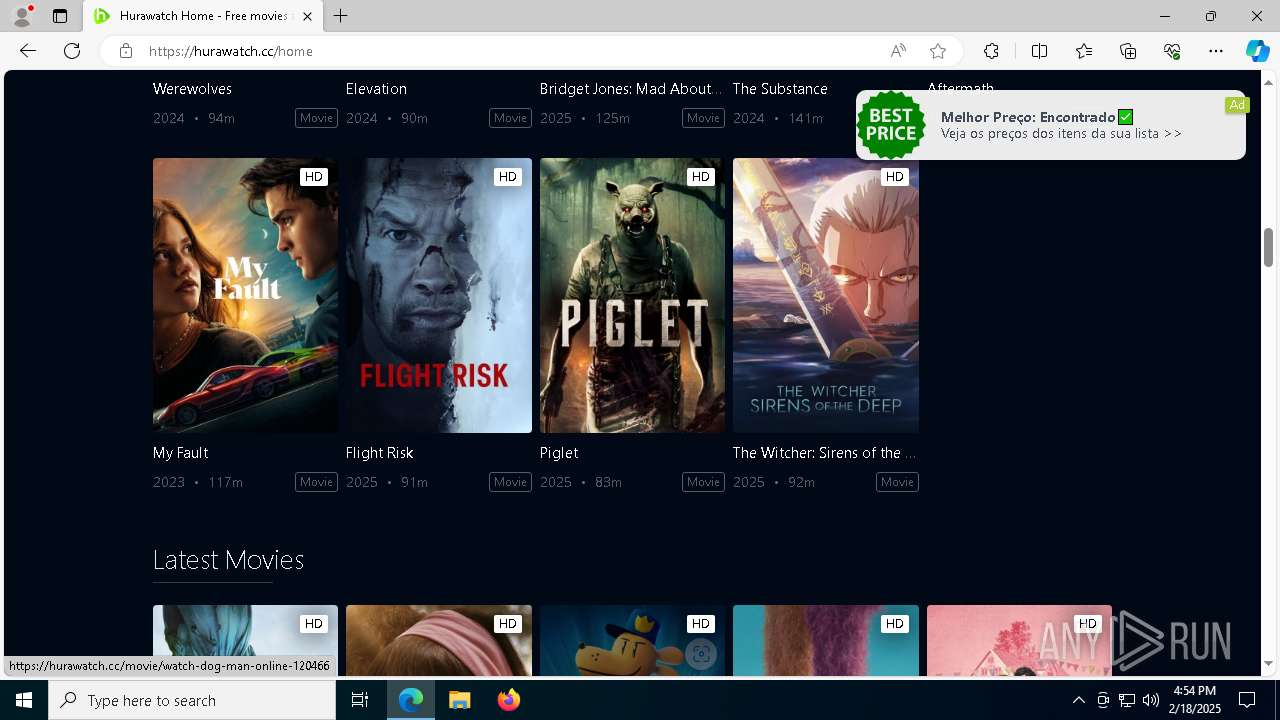Click the Movie badge under Elevation
This screenshot has height=720, width=1280.
(x=510, y=118)
